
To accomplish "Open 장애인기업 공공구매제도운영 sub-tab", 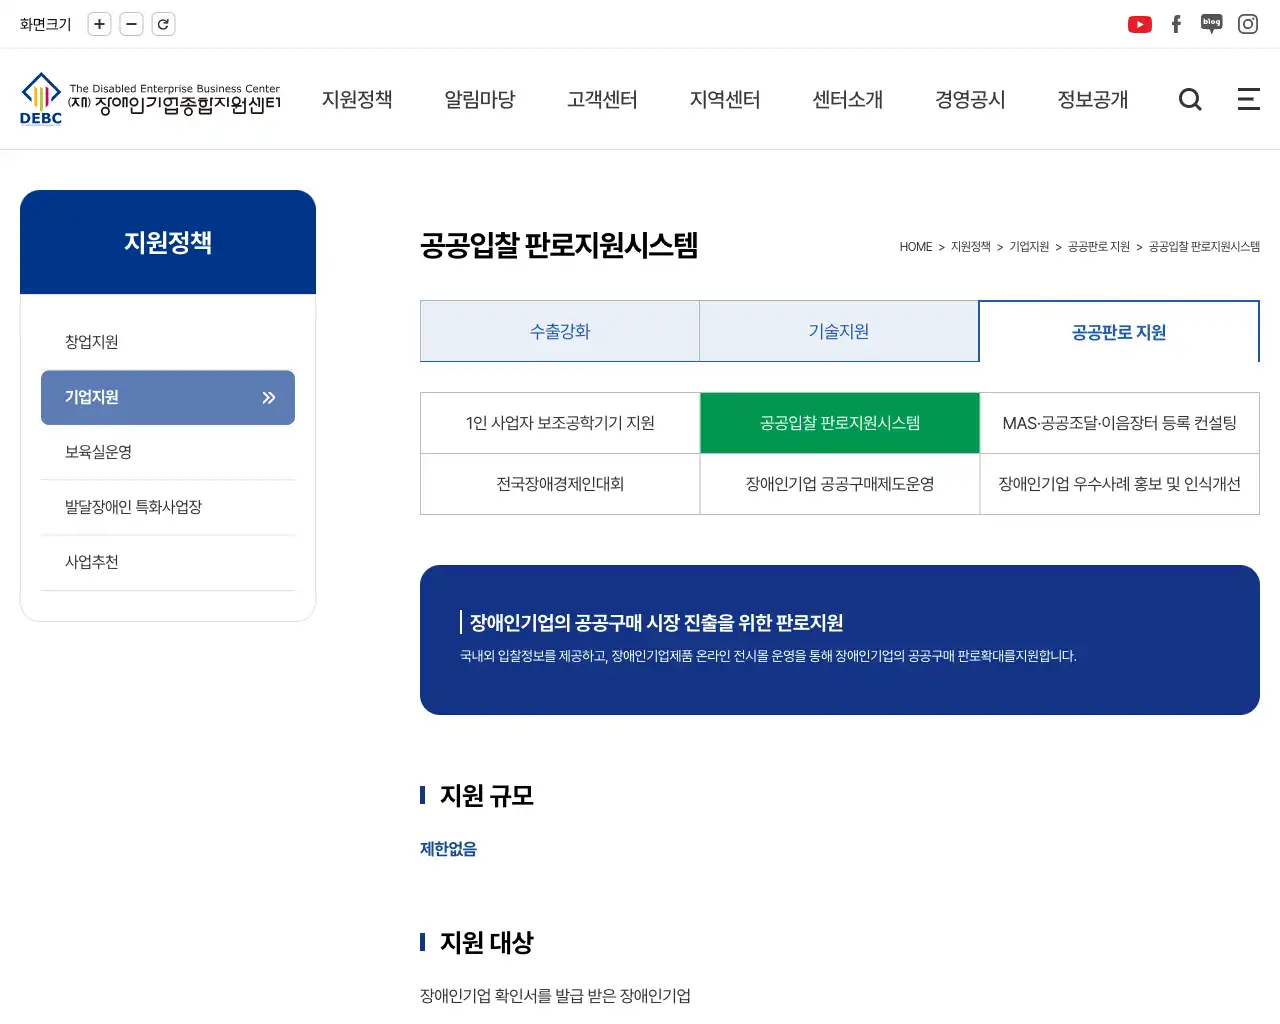I will tap(840, 484).
